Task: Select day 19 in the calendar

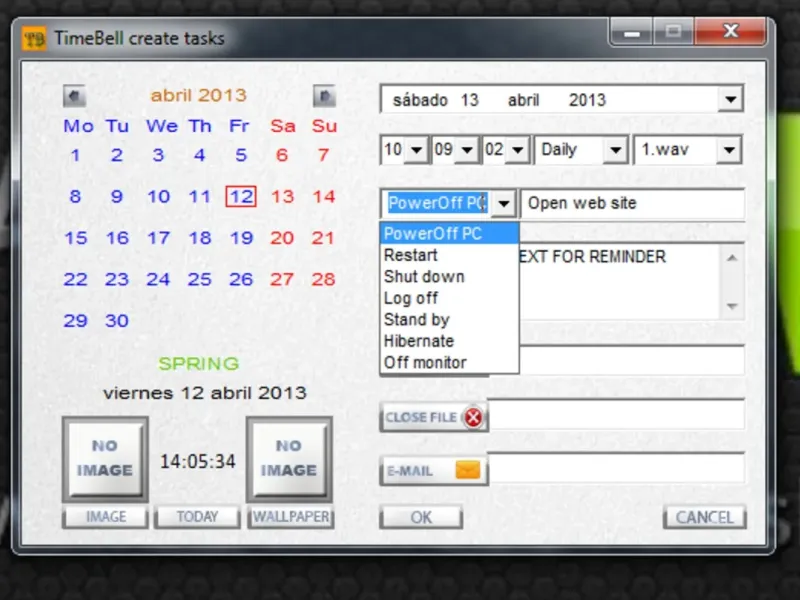Action: pyautogui.click(x=241, y=238)
